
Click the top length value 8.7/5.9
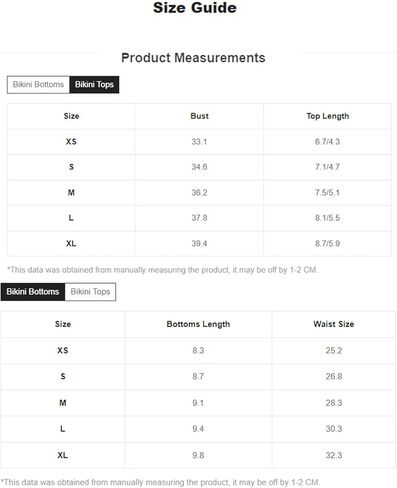[x=327, y=244]
